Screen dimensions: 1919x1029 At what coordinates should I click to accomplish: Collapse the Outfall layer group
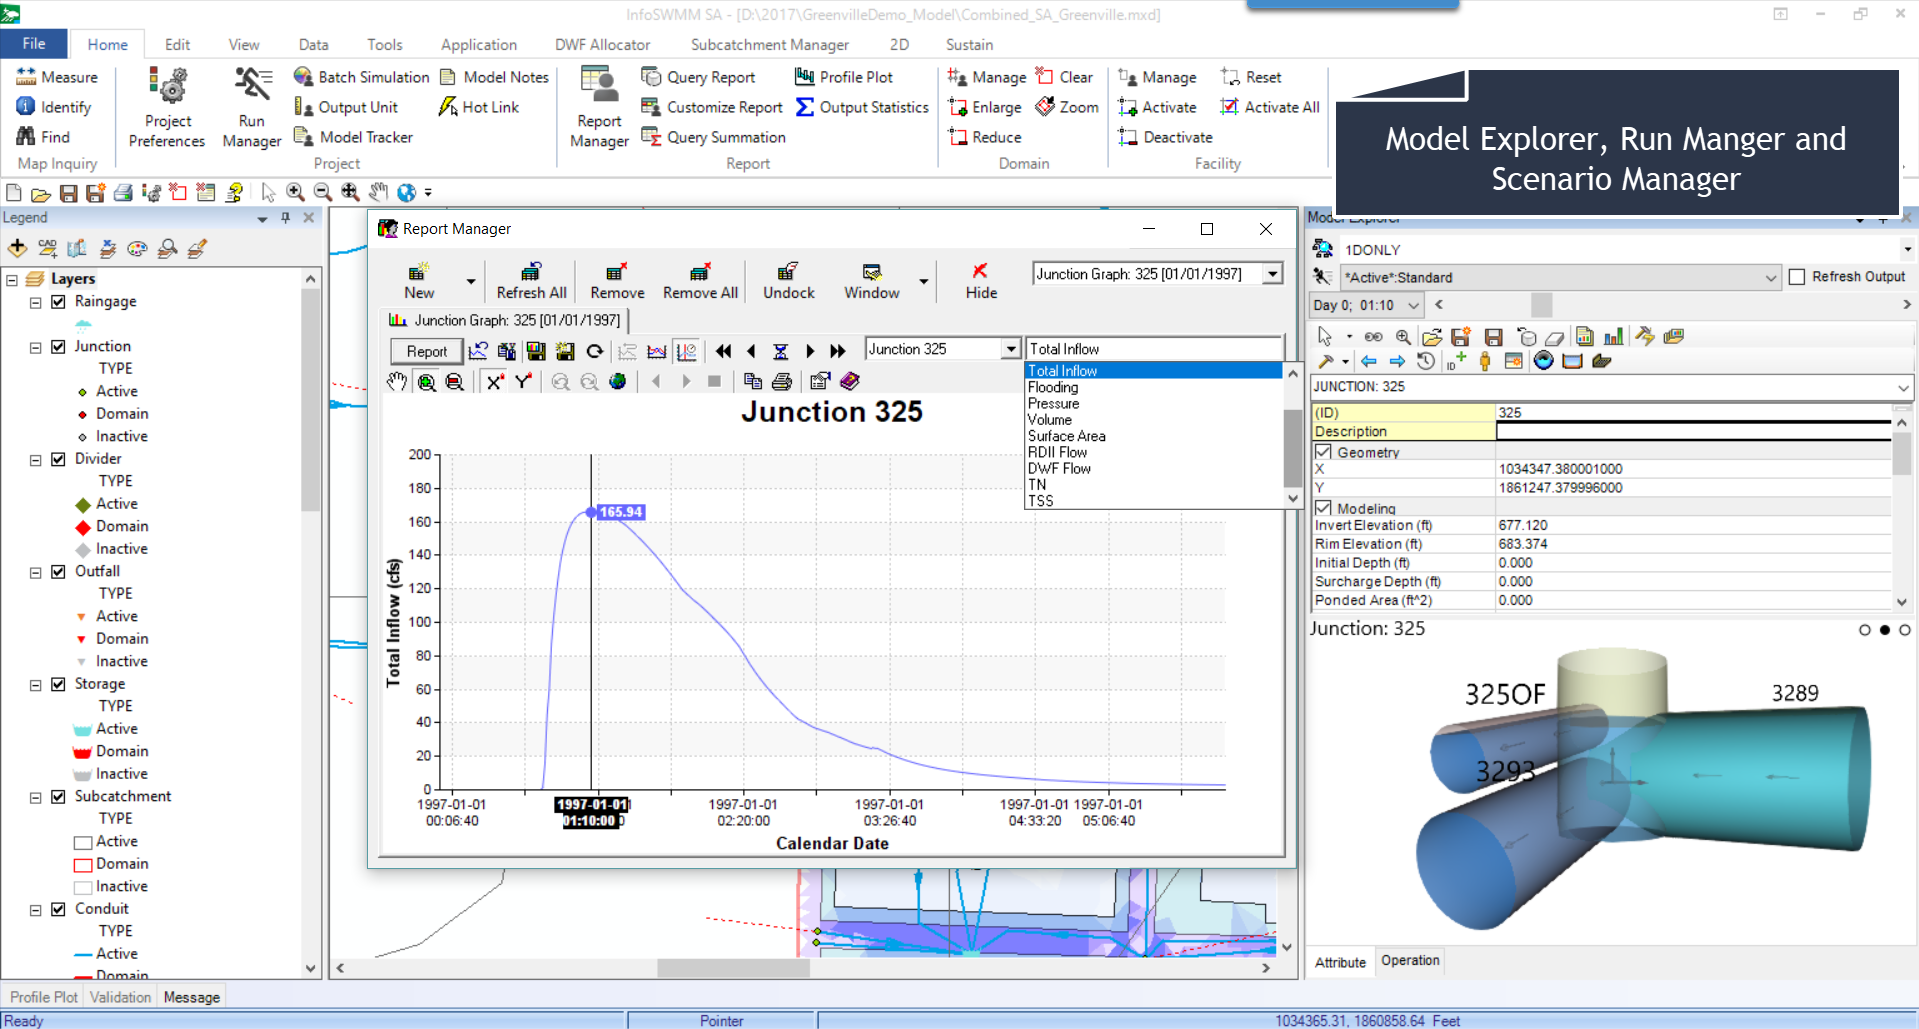pos(34,571)
